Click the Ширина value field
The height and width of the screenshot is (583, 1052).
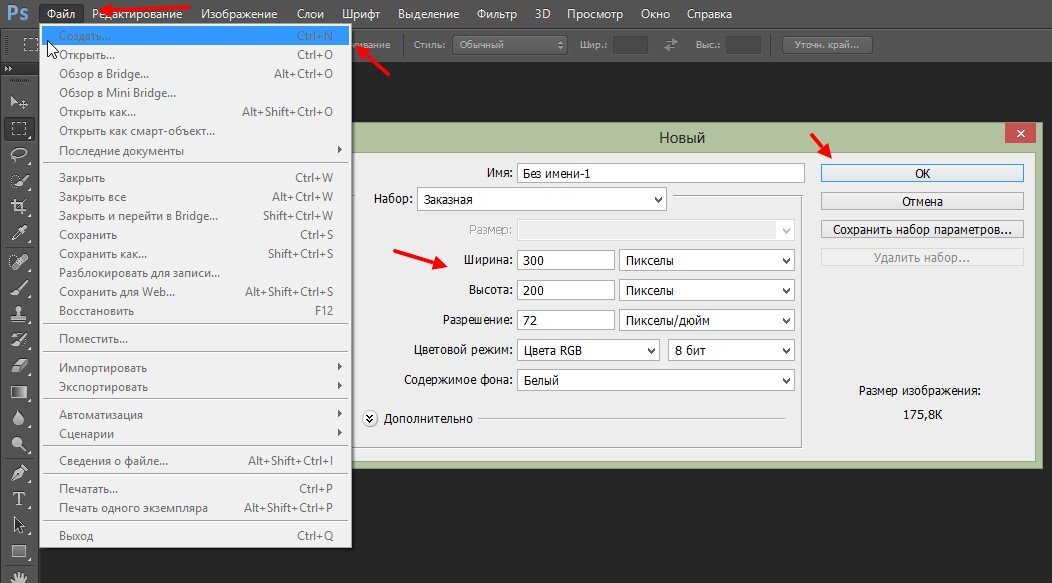[x=566, y=260]
